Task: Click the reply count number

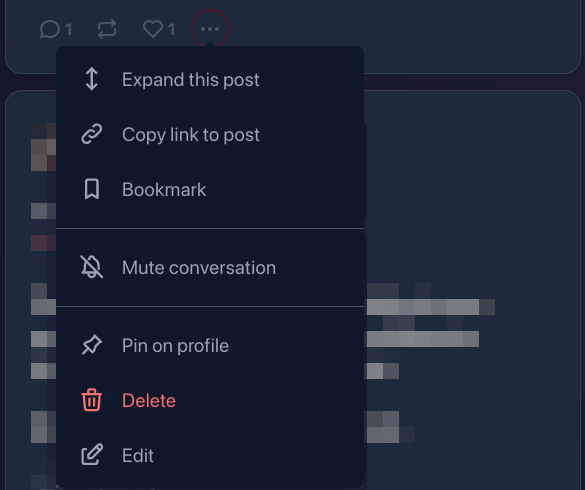Action: point(68,29)
